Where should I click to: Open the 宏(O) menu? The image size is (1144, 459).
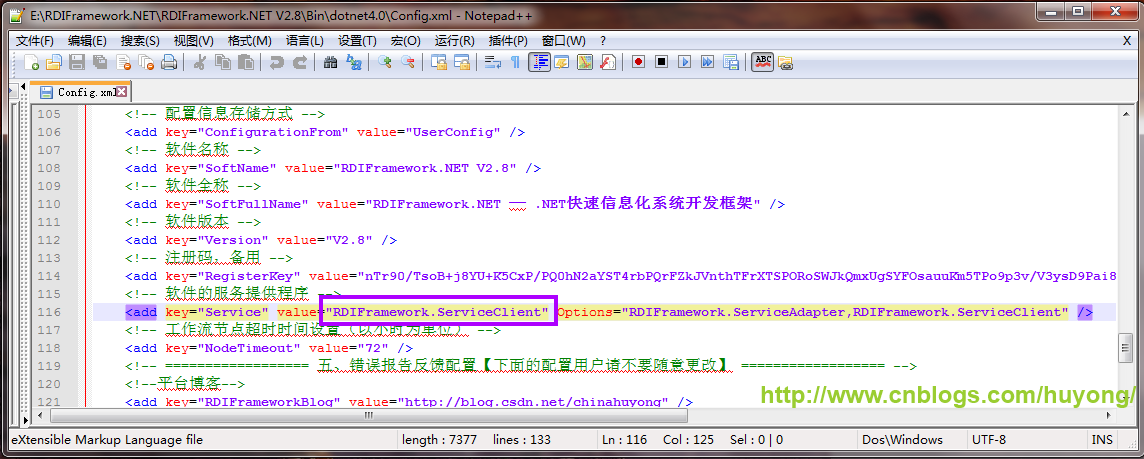[x=406, y=41]
